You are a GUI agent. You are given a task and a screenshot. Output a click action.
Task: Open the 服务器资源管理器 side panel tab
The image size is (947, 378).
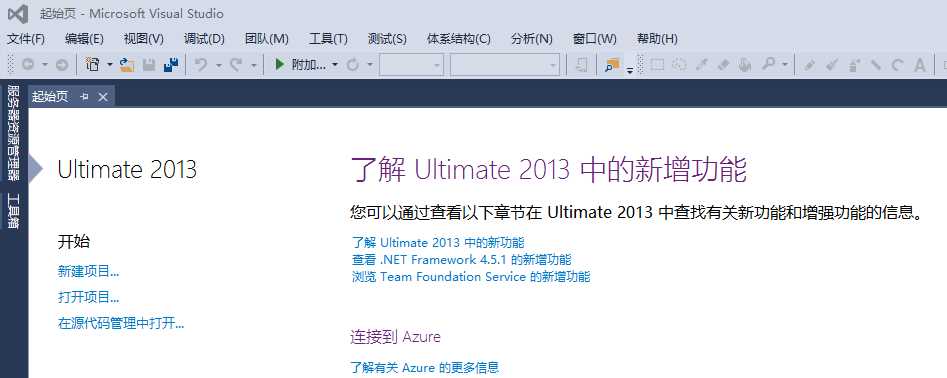tap(13, 132)
